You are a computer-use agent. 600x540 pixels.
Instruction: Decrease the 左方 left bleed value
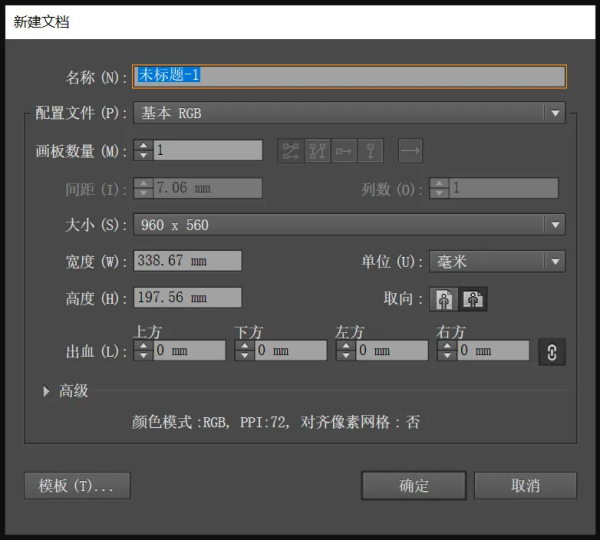tap(346, 356)
